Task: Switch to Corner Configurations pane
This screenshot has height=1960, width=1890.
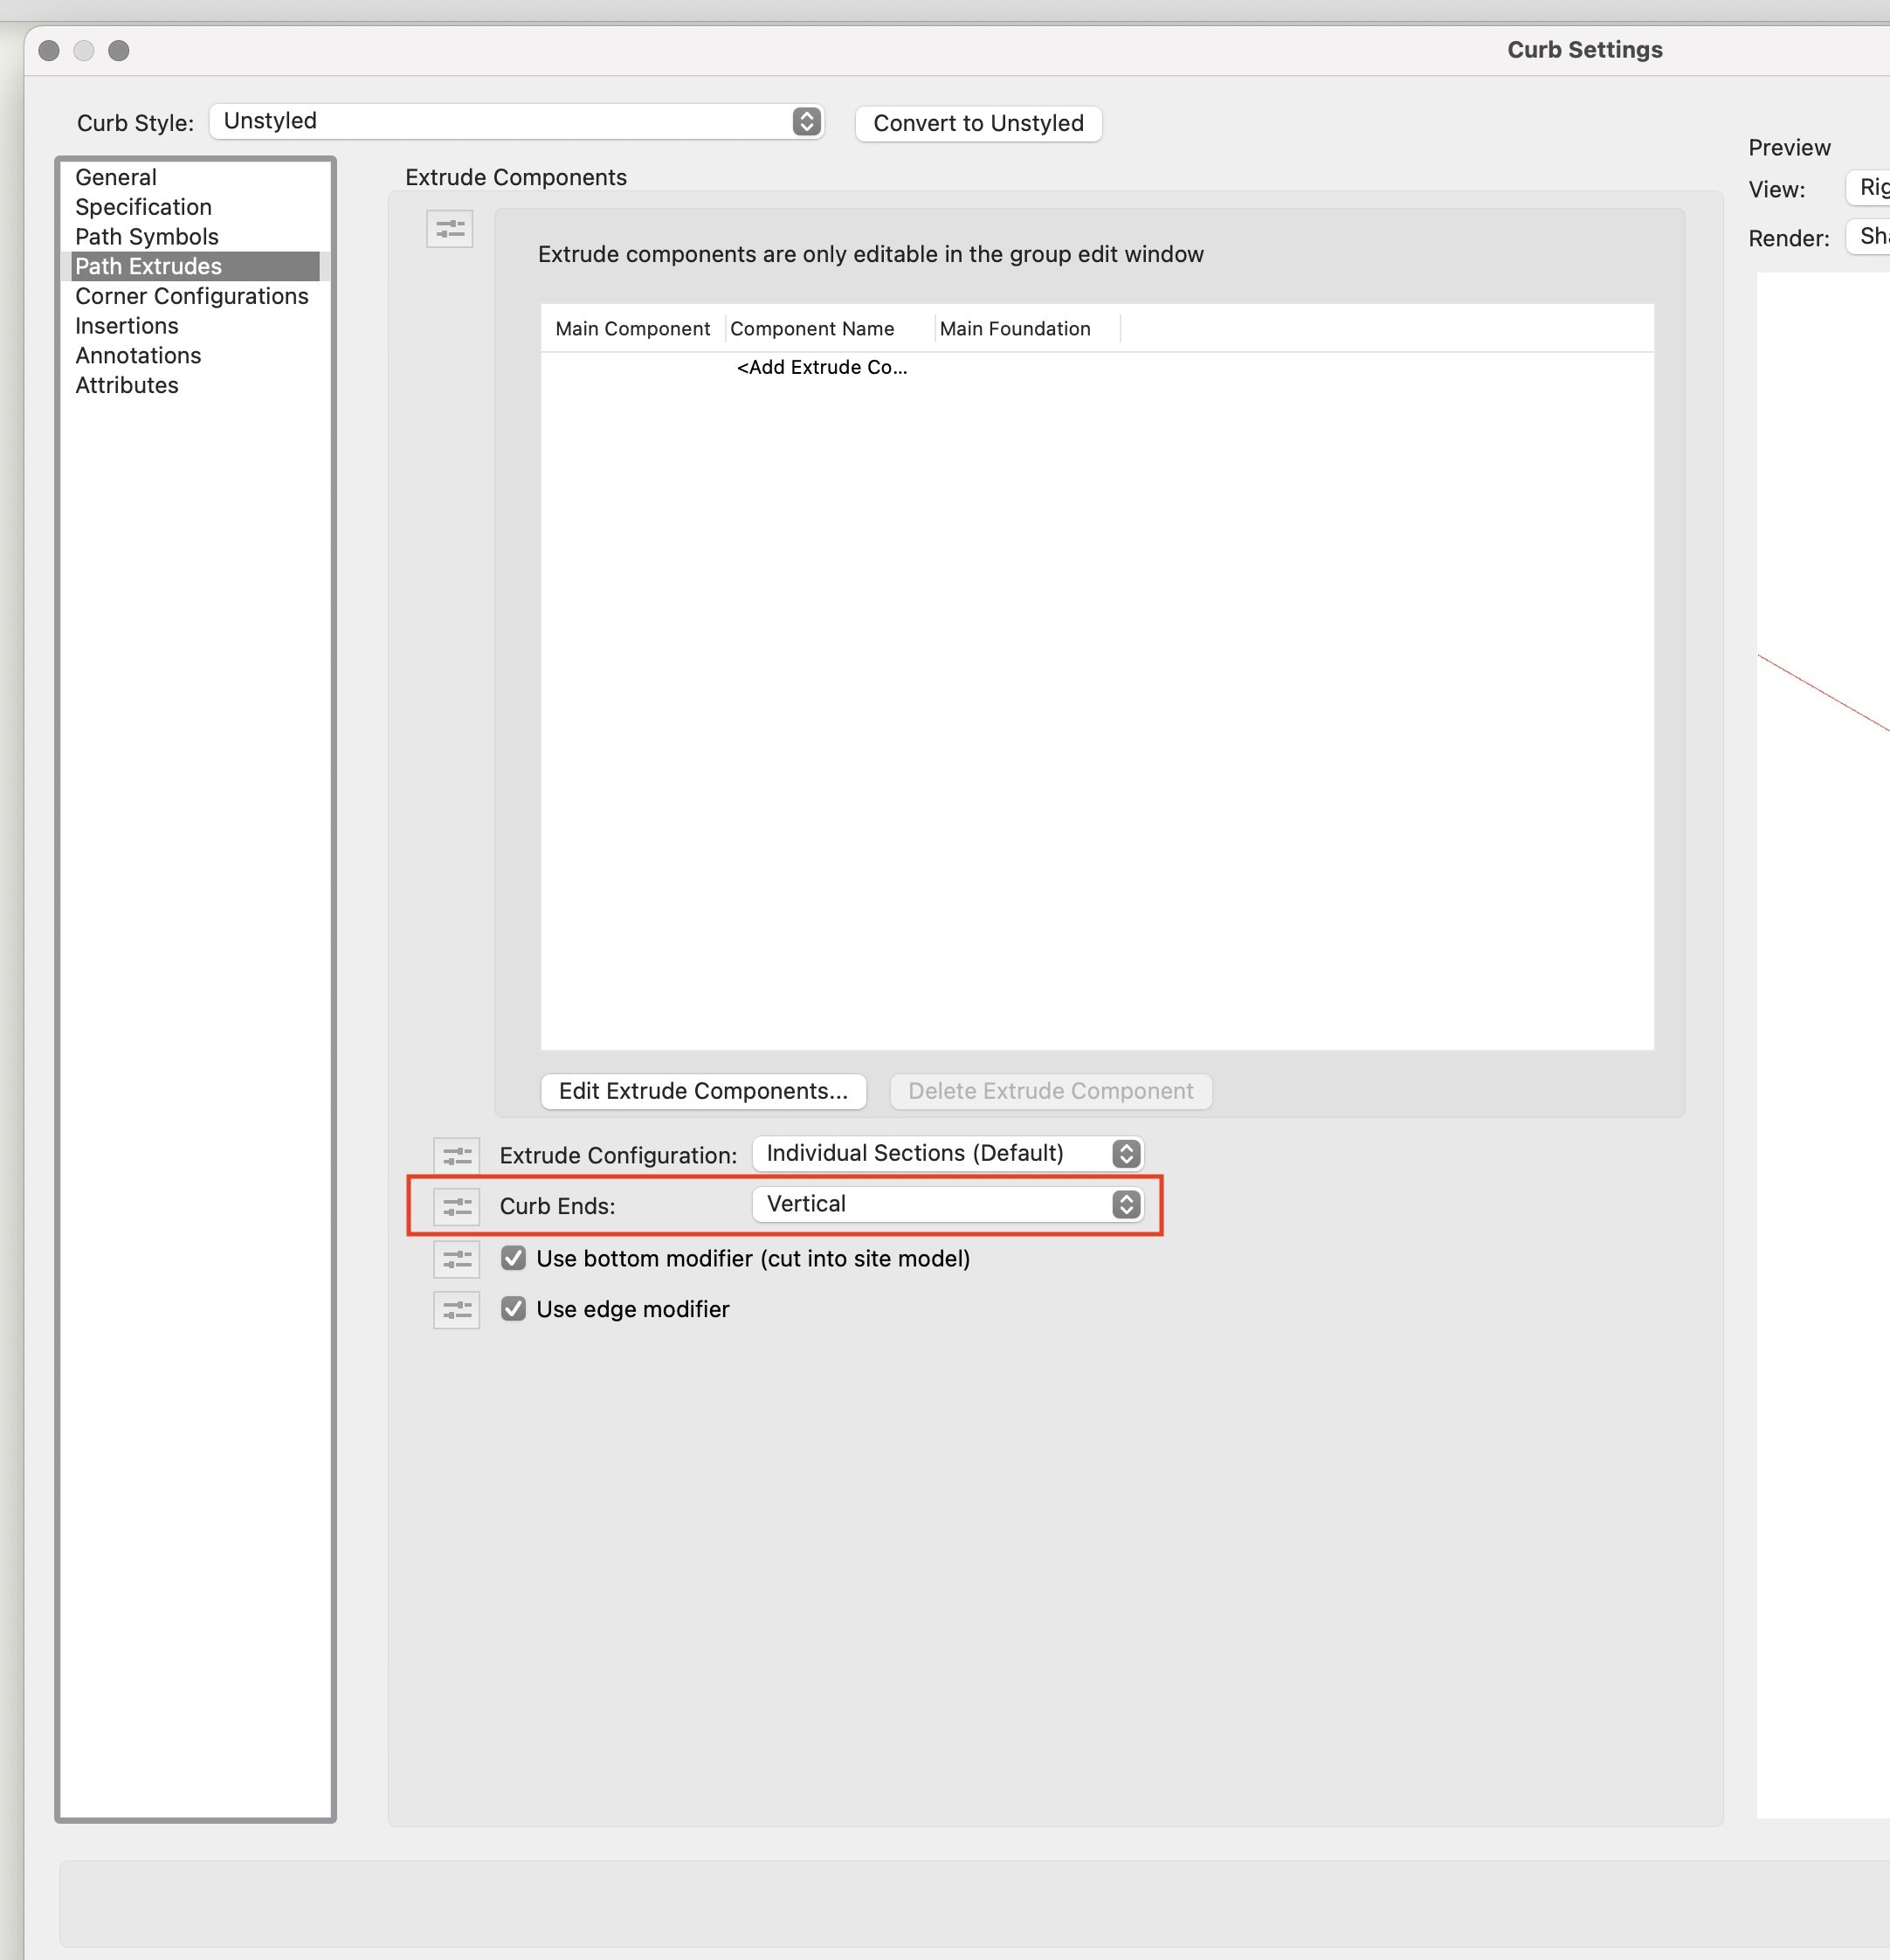Action: click(x=191, y=296)
